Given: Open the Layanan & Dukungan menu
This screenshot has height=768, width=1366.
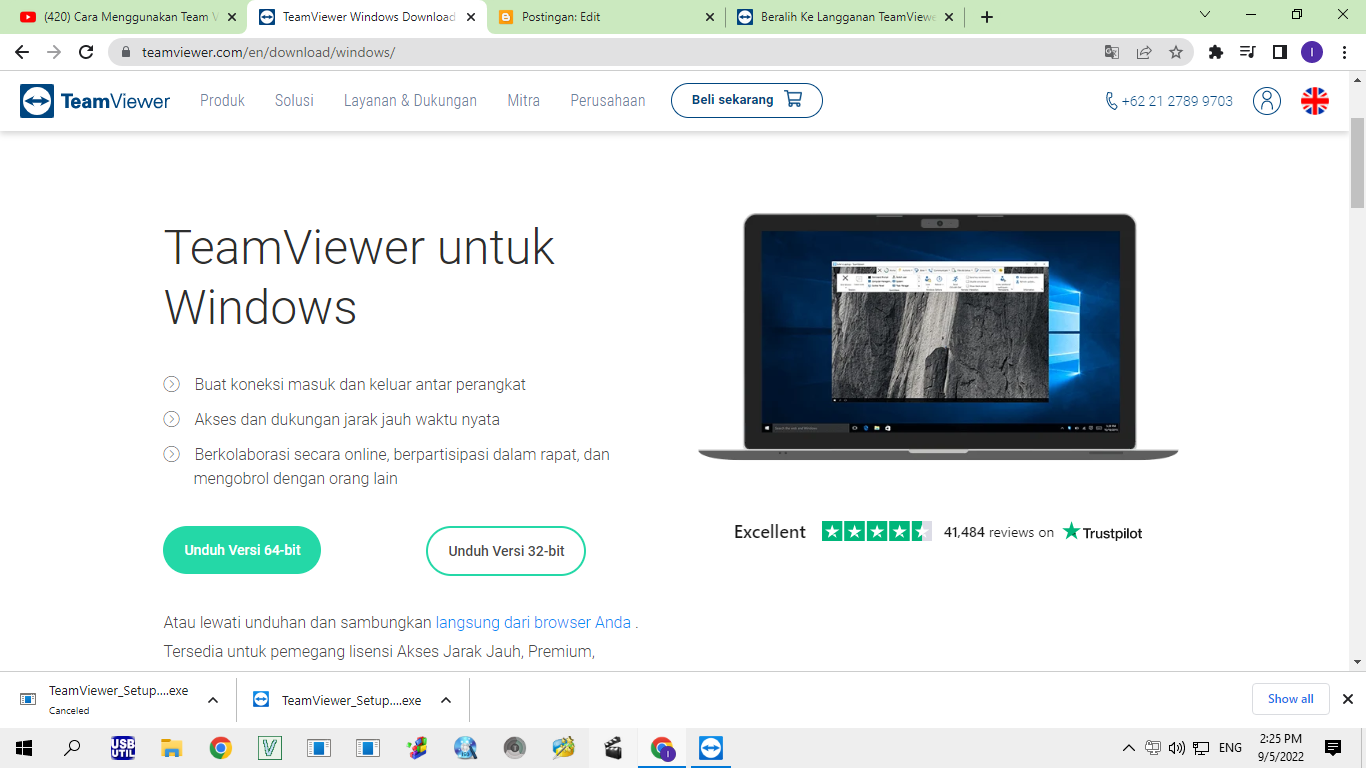Looking at the screenshot, I should coord(410,101).
